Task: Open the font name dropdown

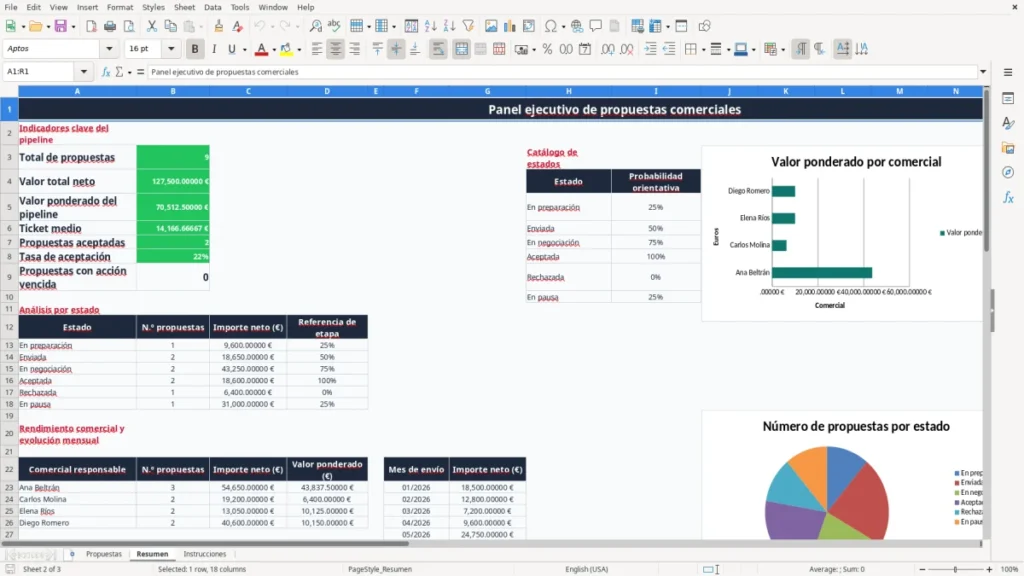Action: tap(109, 48)
